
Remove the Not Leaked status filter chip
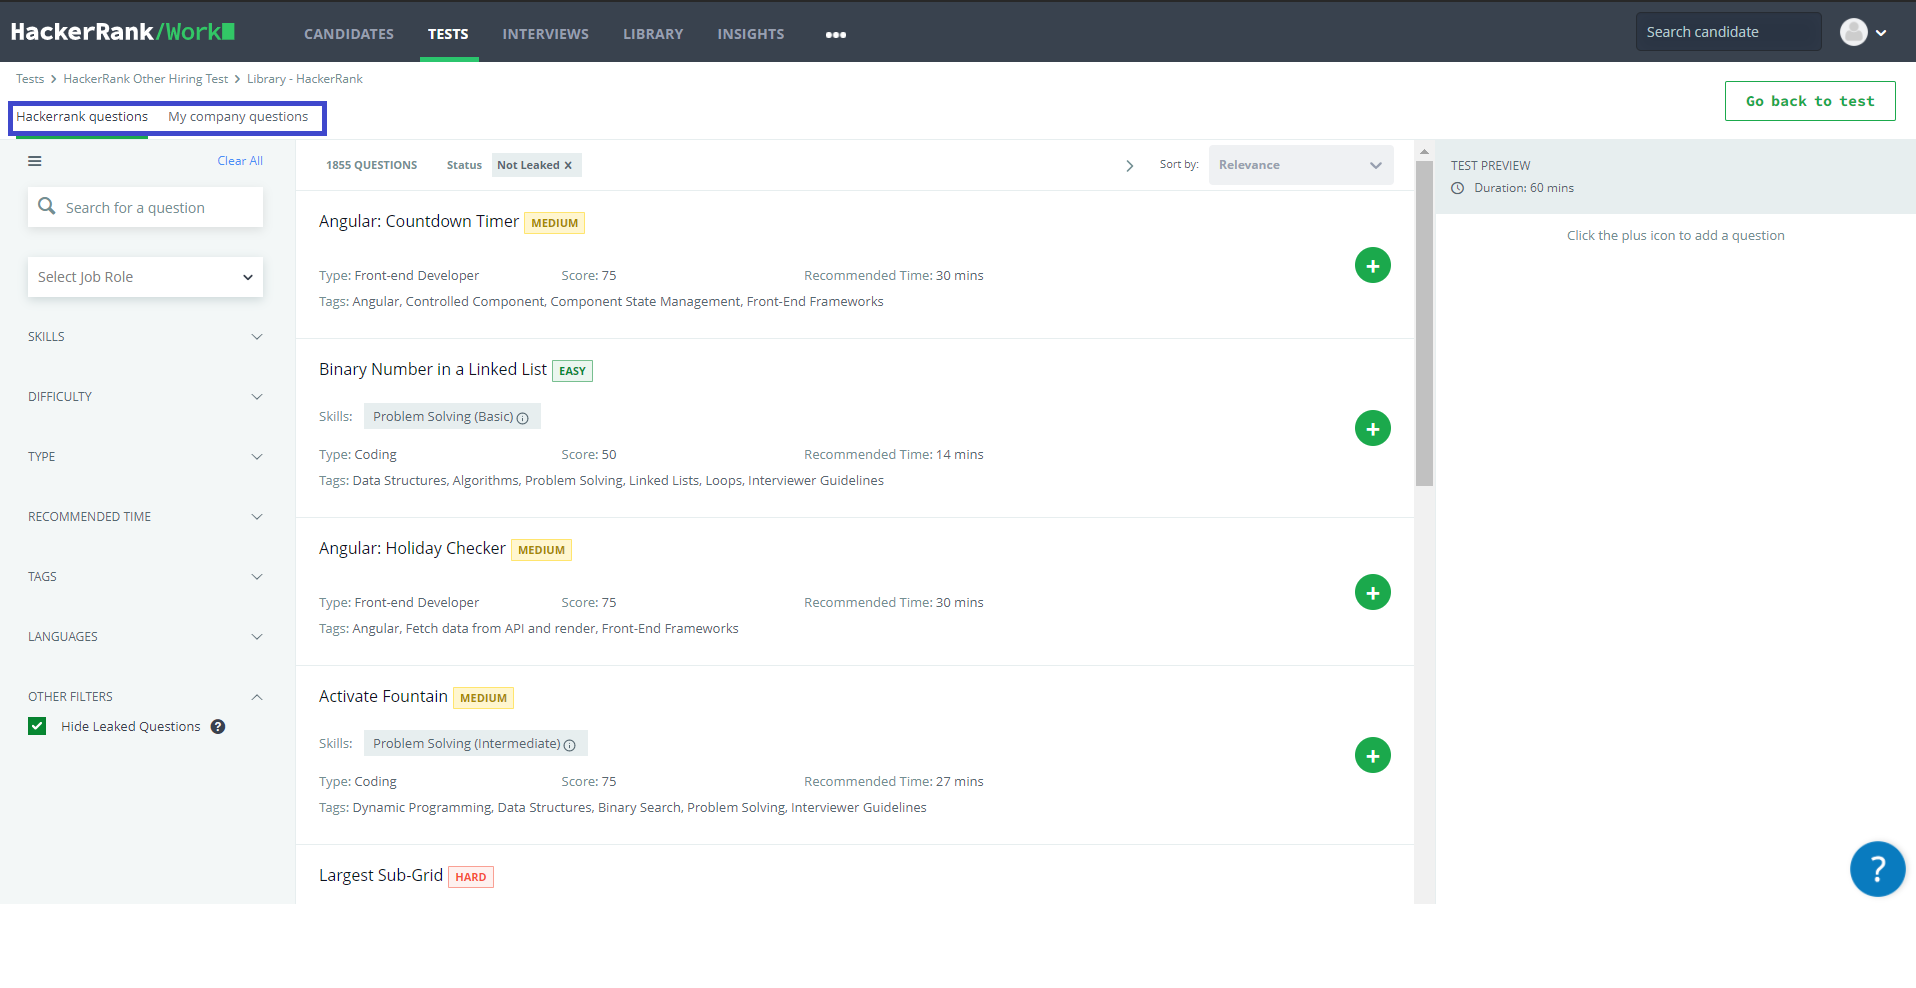[x=568, y=166]
